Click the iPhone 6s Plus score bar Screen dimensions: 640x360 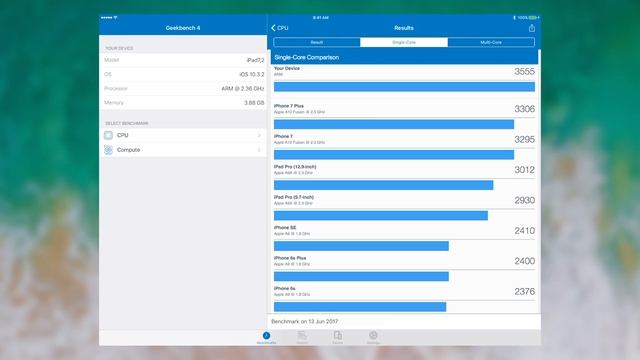tap(361, 276)
